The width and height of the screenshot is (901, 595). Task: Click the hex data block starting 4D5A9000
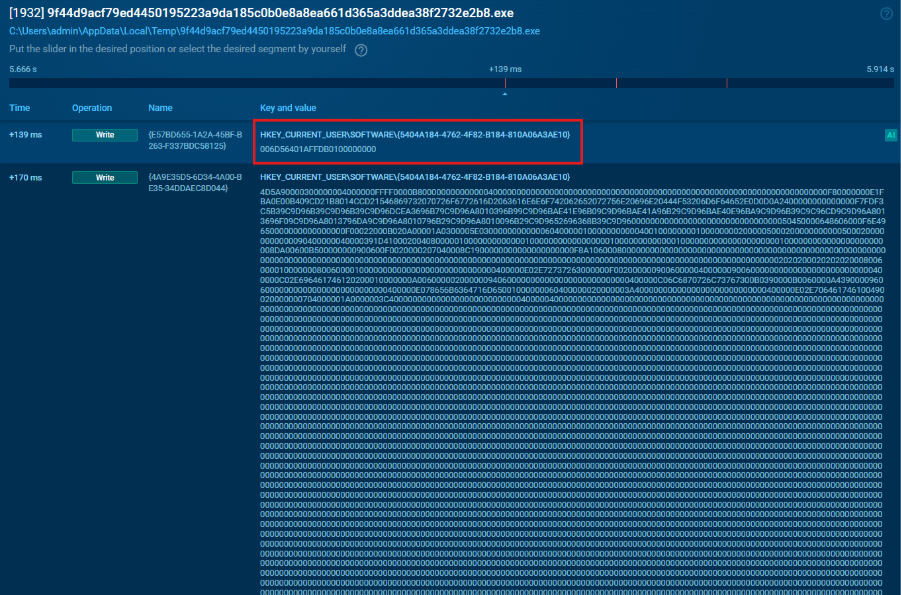pos(572,393)
